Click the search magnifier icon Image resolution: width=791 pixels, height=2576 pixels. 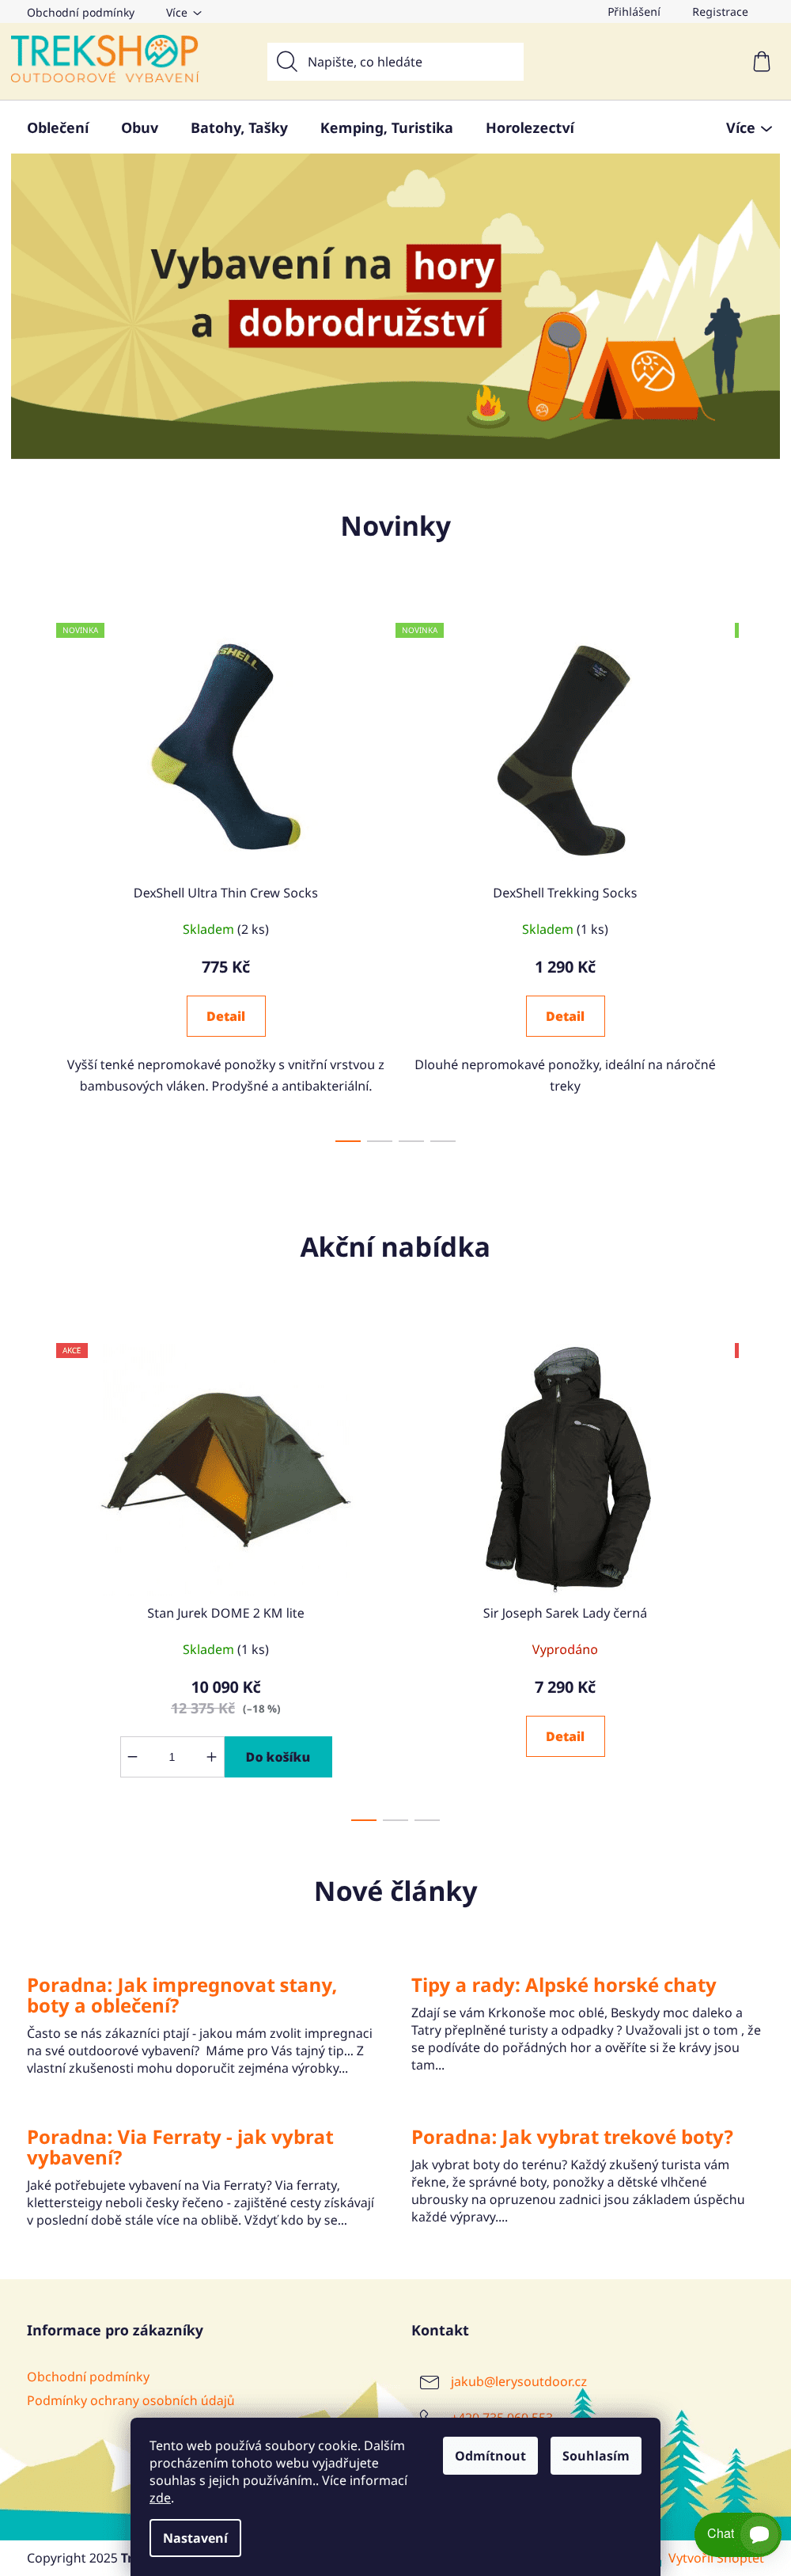pyautogui.click(x=286, y=62)
